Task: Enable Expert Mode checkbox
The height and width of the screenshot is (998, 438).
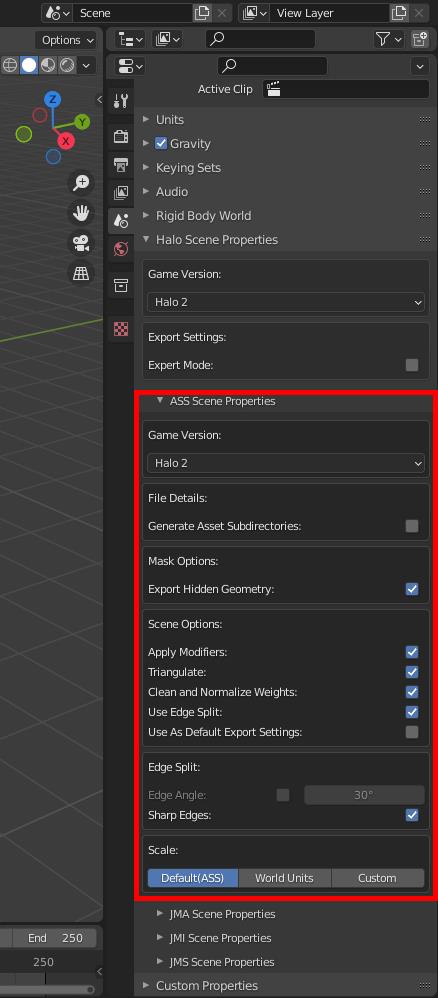Action: pos(412,365)
